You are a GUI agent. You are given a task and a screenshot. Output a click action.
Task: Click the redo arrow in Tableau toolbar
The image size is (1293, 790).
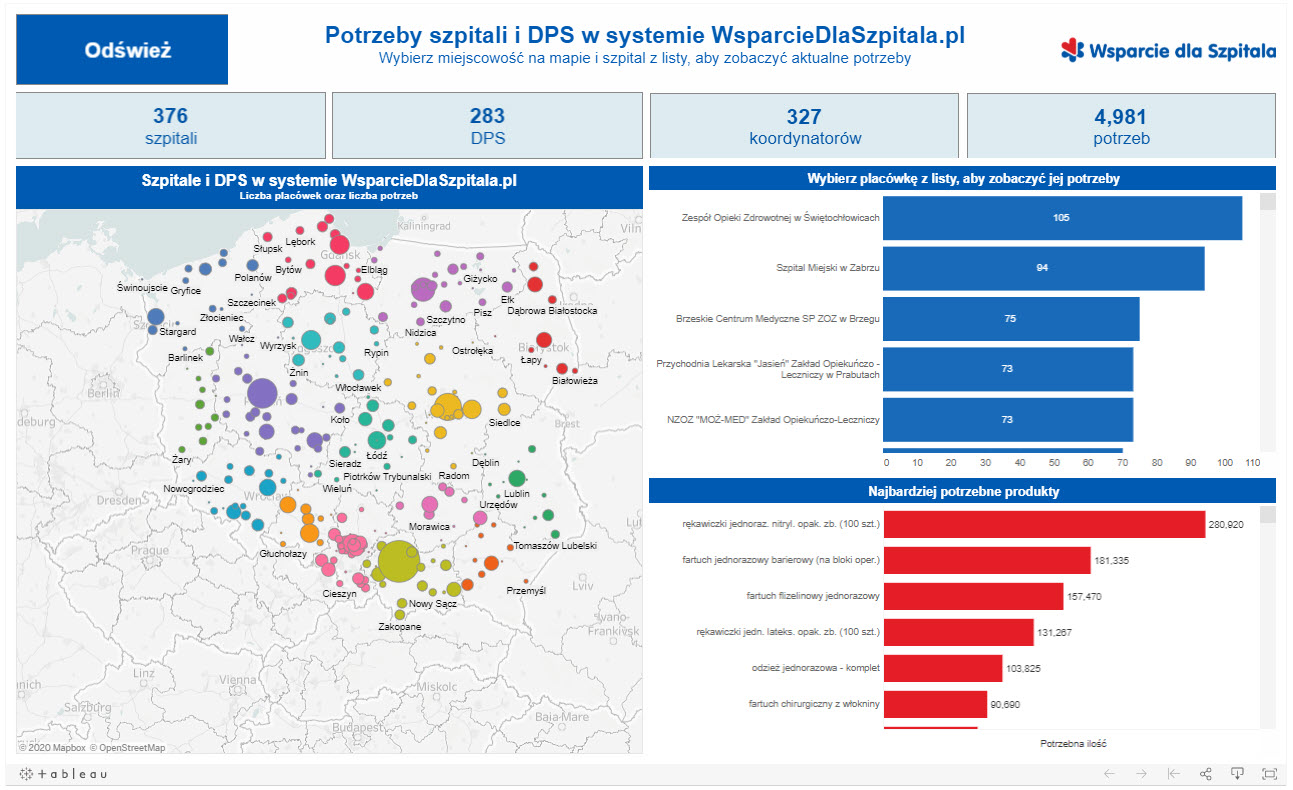pyautogui.click(x=1141, y=774)
